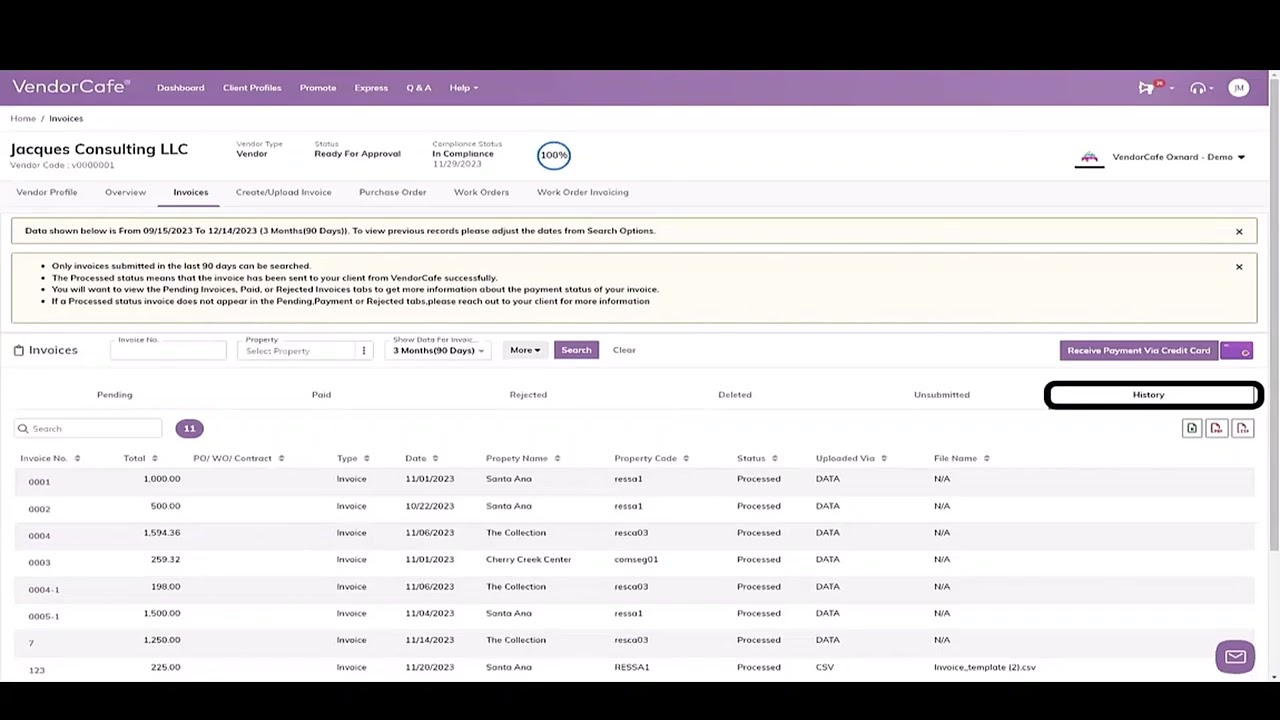Switch to the Vendor Profile tab

click(46, 192)
